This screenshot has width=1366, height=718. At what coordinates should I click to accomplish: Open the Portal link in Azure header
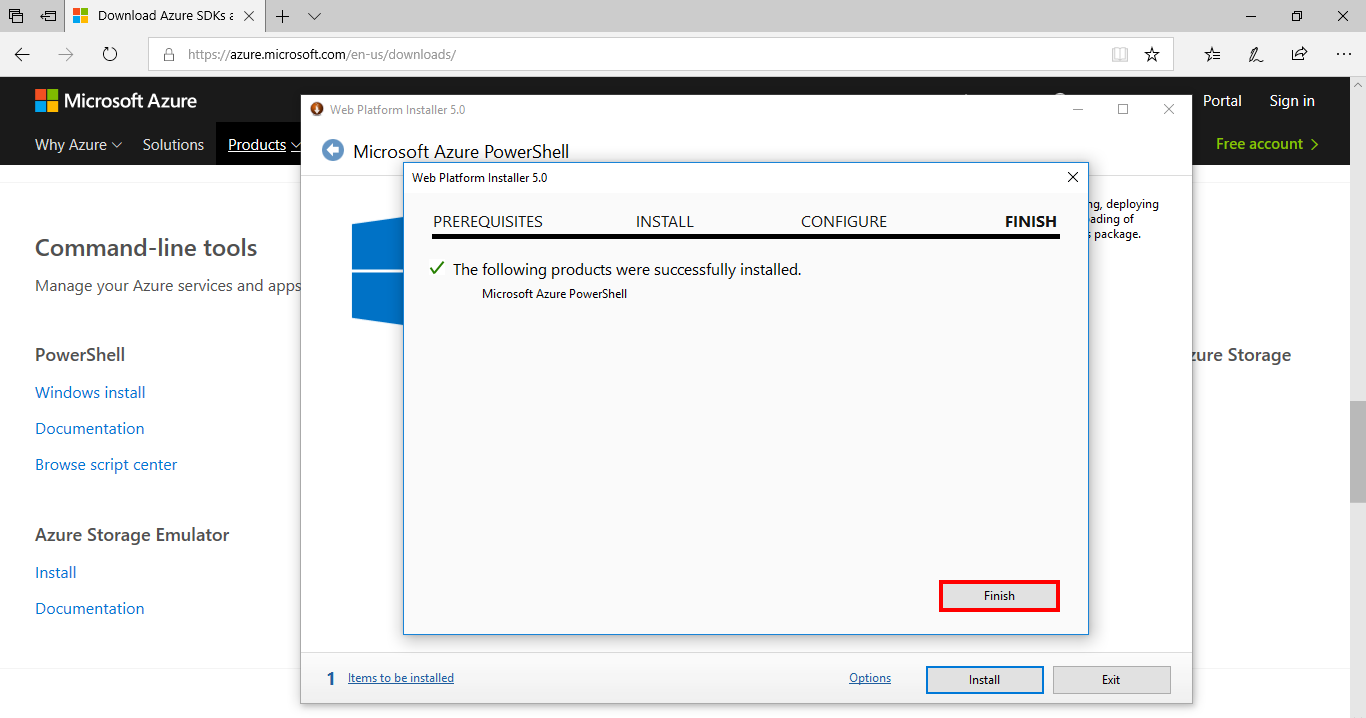click(x=1222, y=101)
